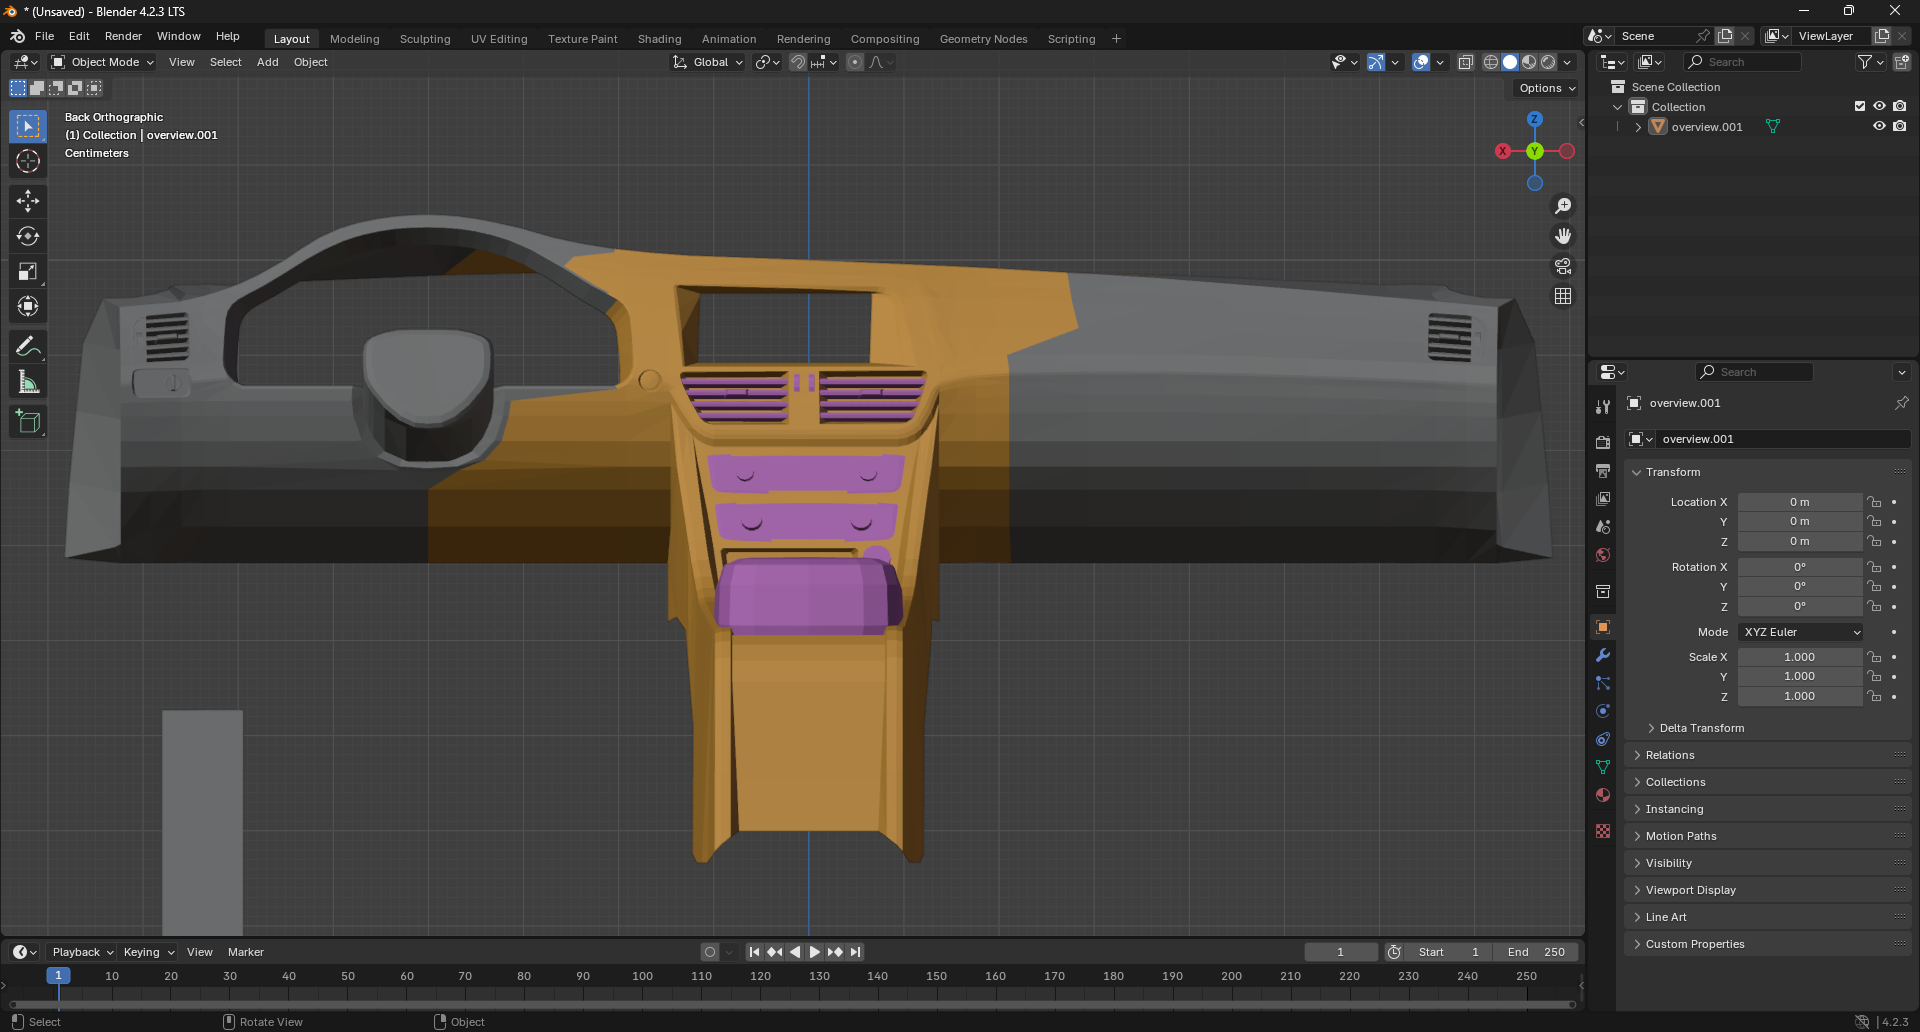Click the pan view hand icon
This screenshot has height=1032, width=1920.
pos(1563,236)
